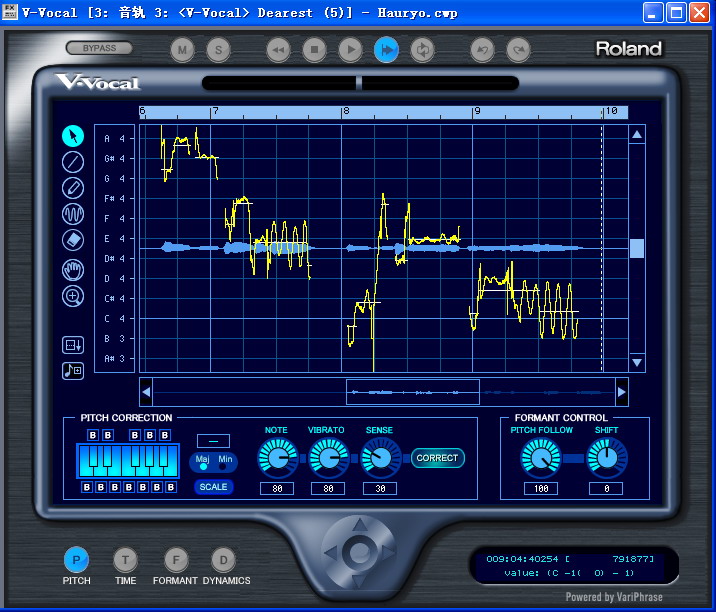This screenshot has width=716, height=612.
Task: Switch to the FORMANT edit mode
Action: 176,560
